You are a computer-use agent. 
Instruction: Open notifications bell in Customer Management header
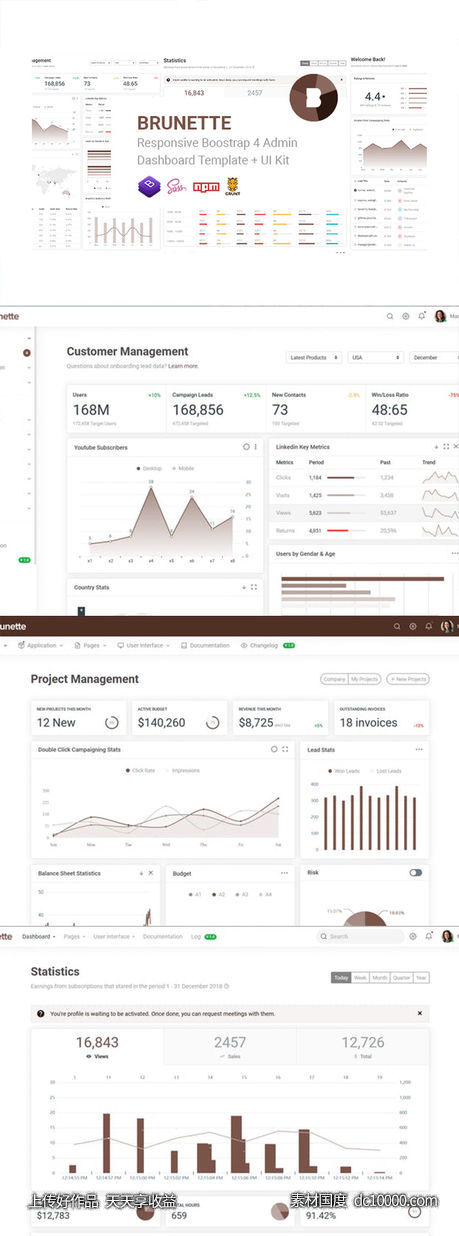pyautogui.click(x=422, y=316)
